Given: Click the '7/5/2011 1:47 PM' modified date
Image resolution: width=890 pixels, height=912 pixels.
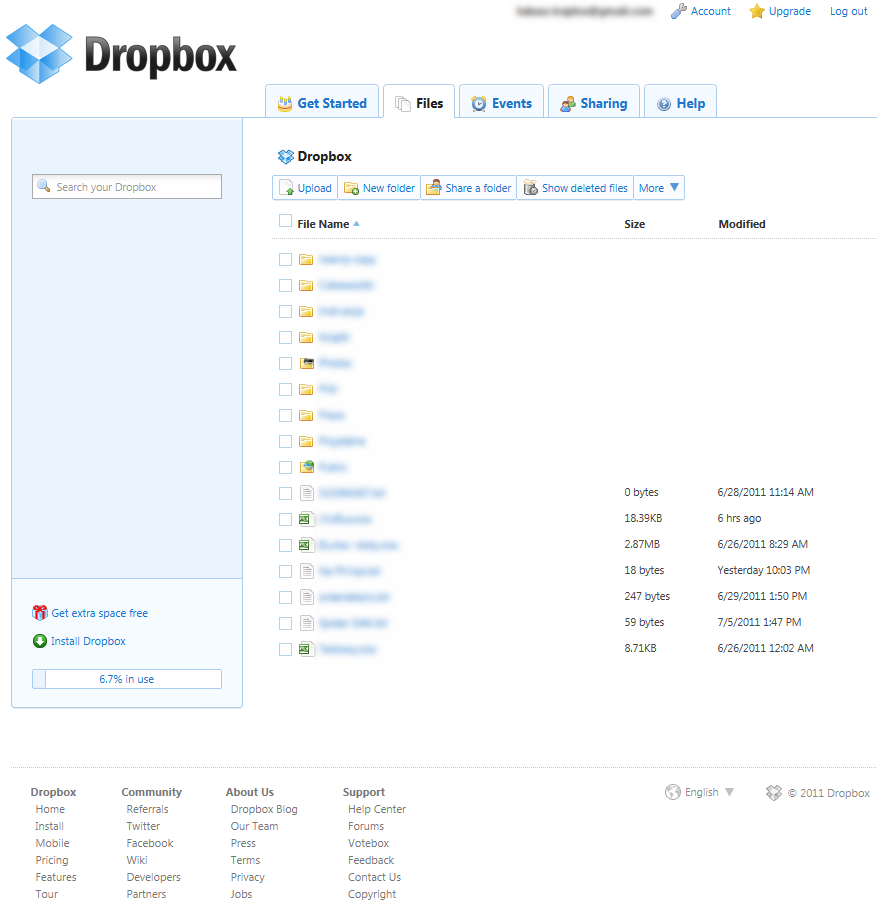Looking at the screenshot, I should 759,622.
